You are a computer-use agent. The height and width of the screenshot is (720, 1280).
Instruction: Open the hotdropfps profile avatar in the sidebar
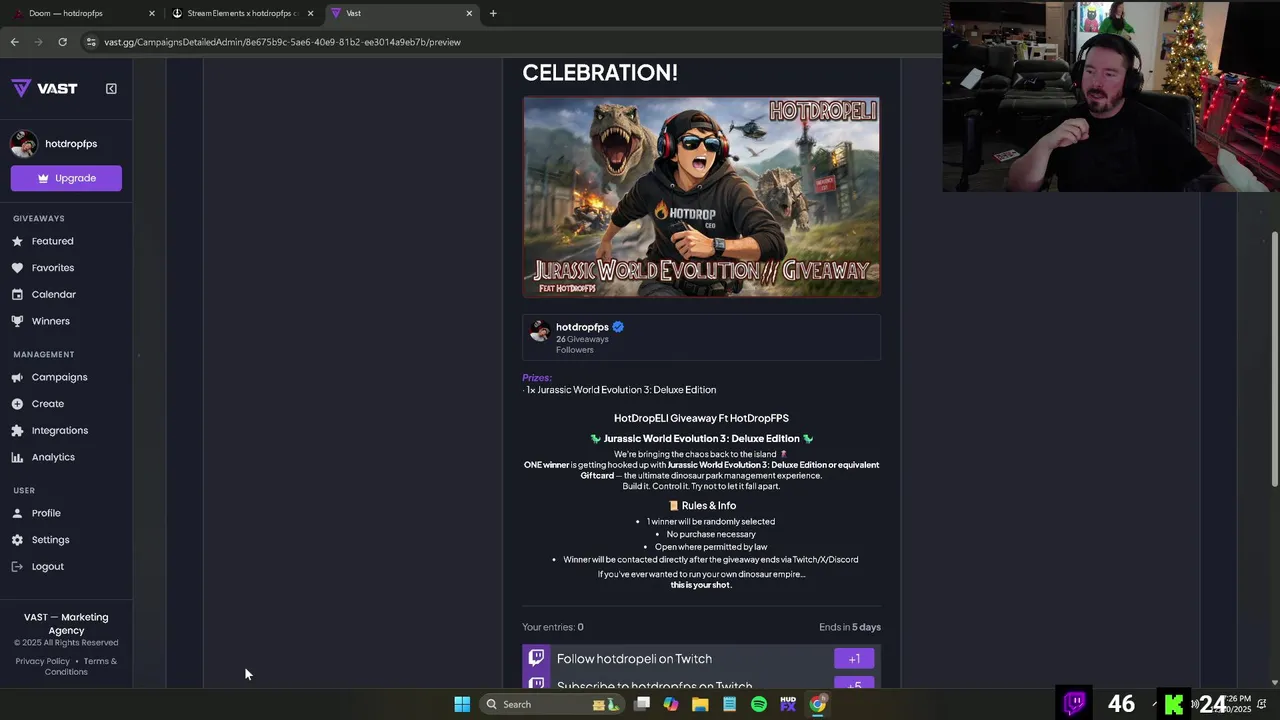point(24,144)
